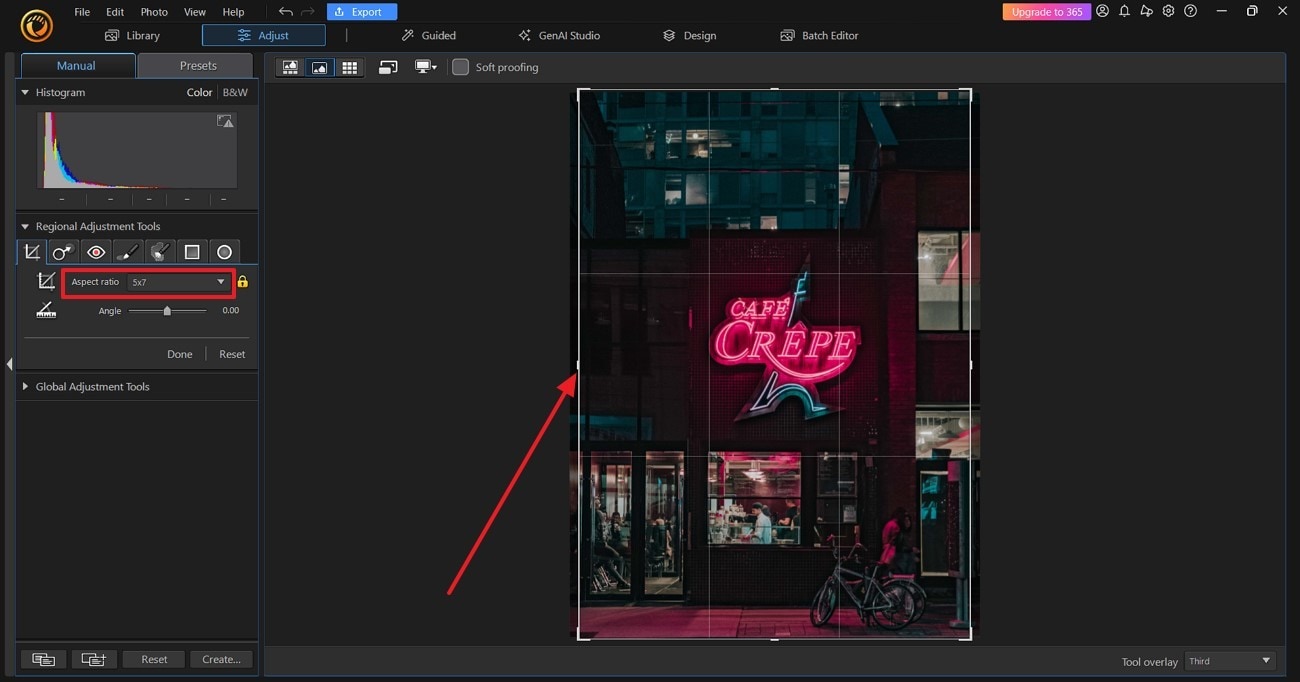
Task: Open the Batch Editor
Action: tap(819, 35)
